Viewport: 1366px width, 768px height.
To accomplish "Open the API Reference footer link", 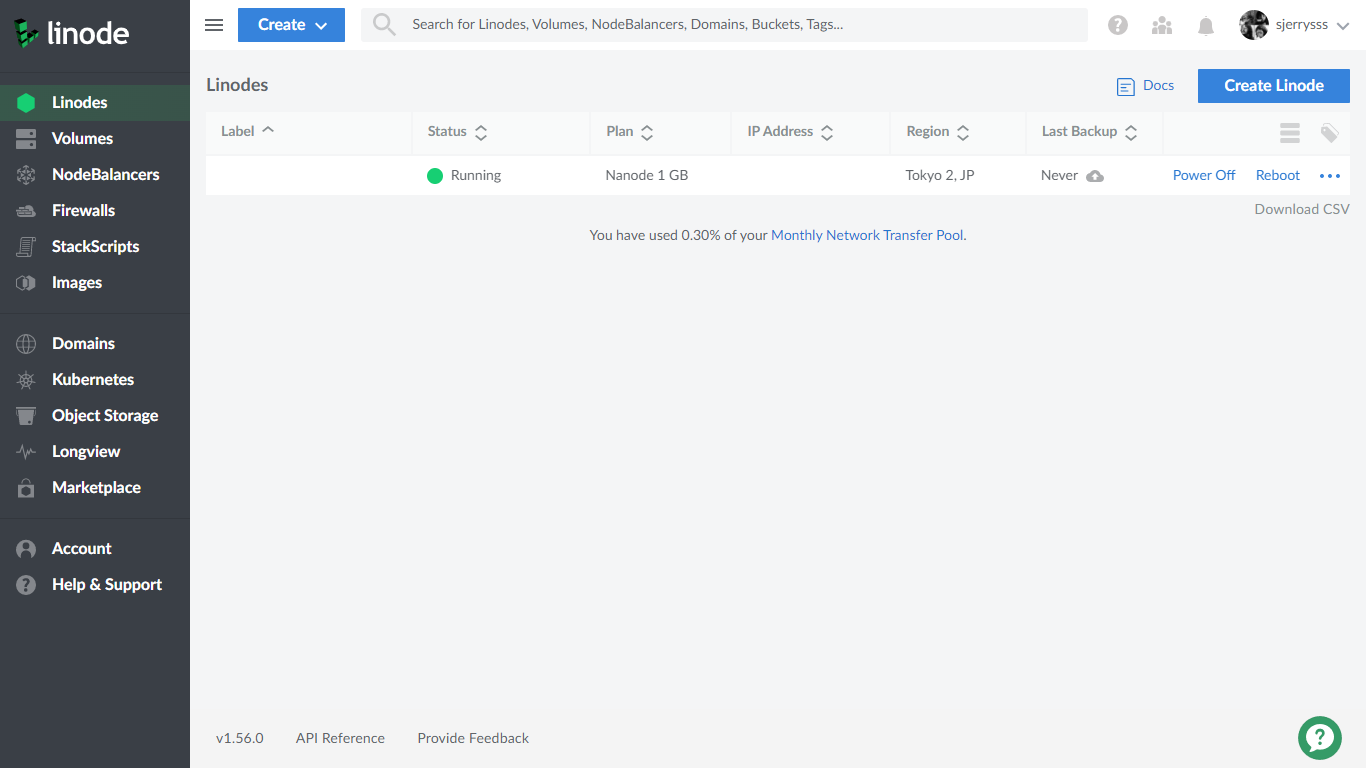I will (x=340, y=738).
